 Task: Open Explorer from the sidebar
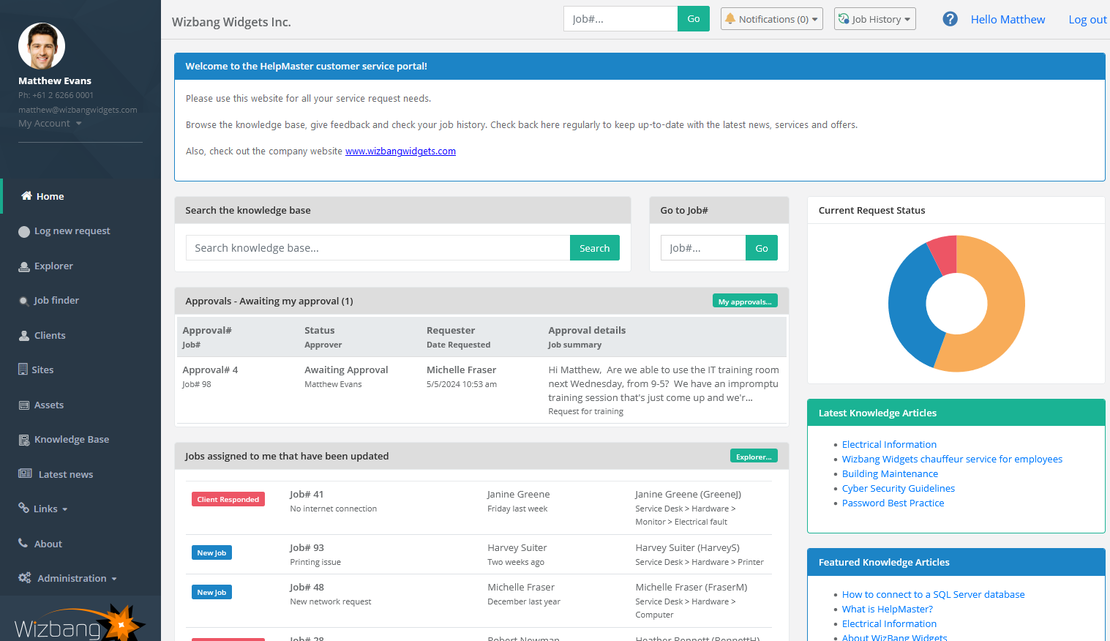tap(54, 266)
